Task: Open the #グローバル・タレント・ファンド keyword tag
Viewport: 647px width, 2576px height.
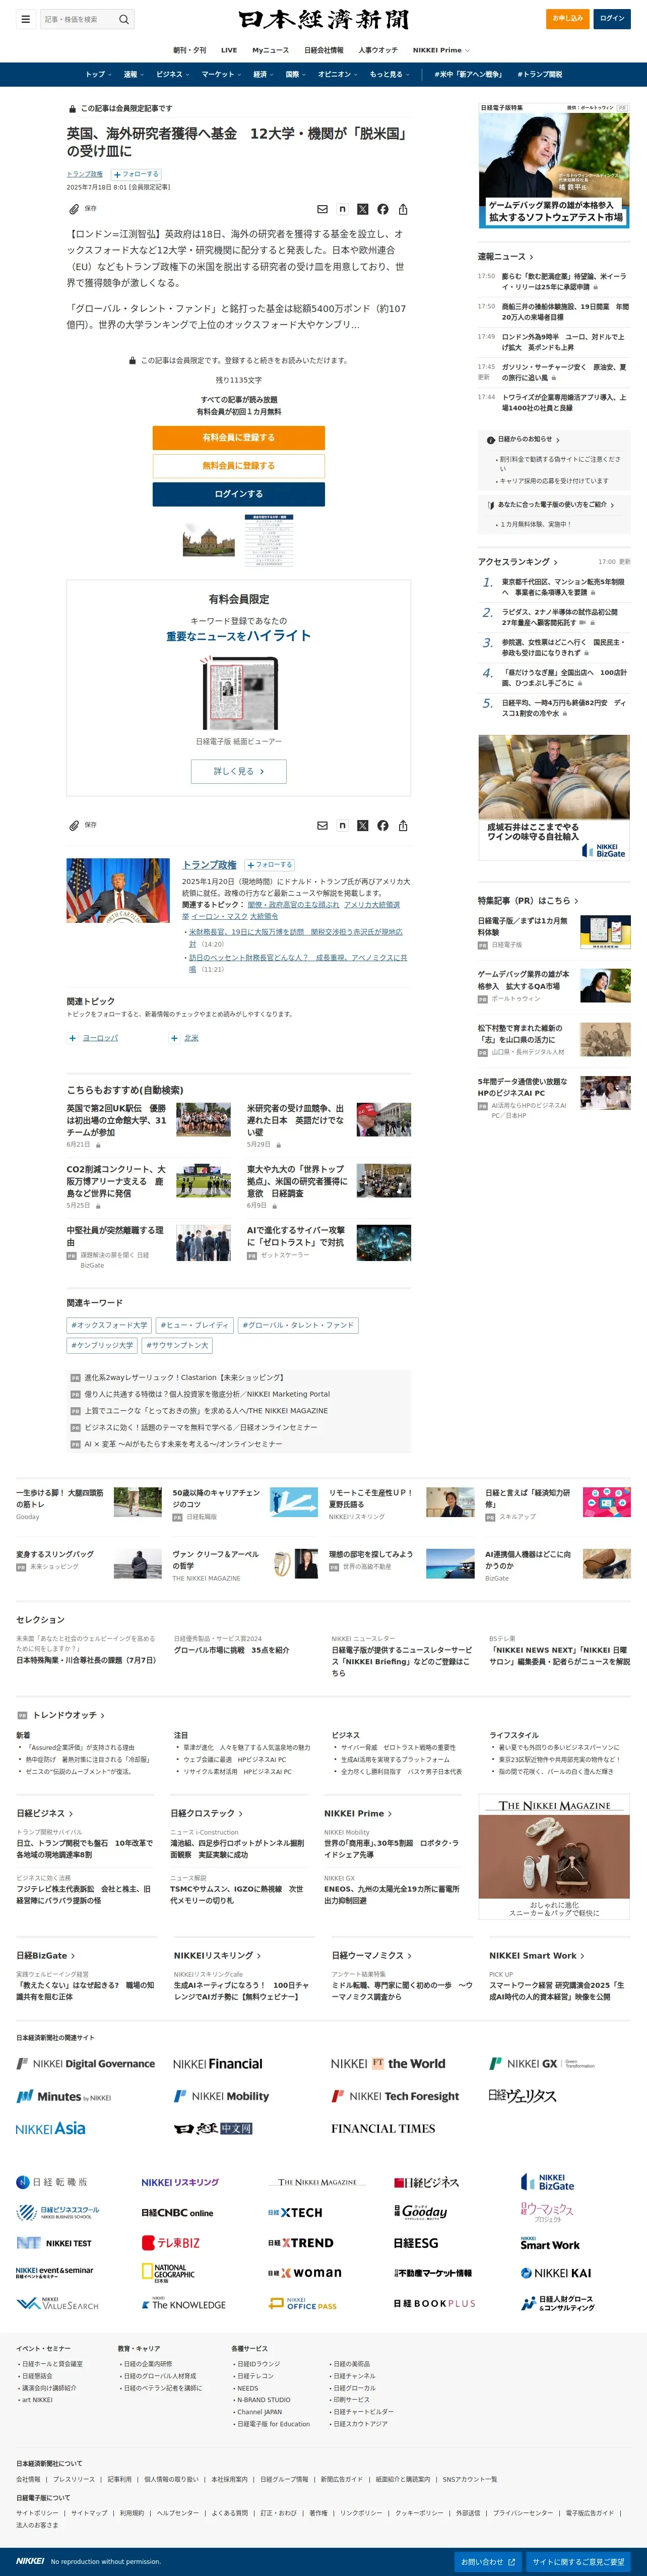Action: pos(298,1325)
